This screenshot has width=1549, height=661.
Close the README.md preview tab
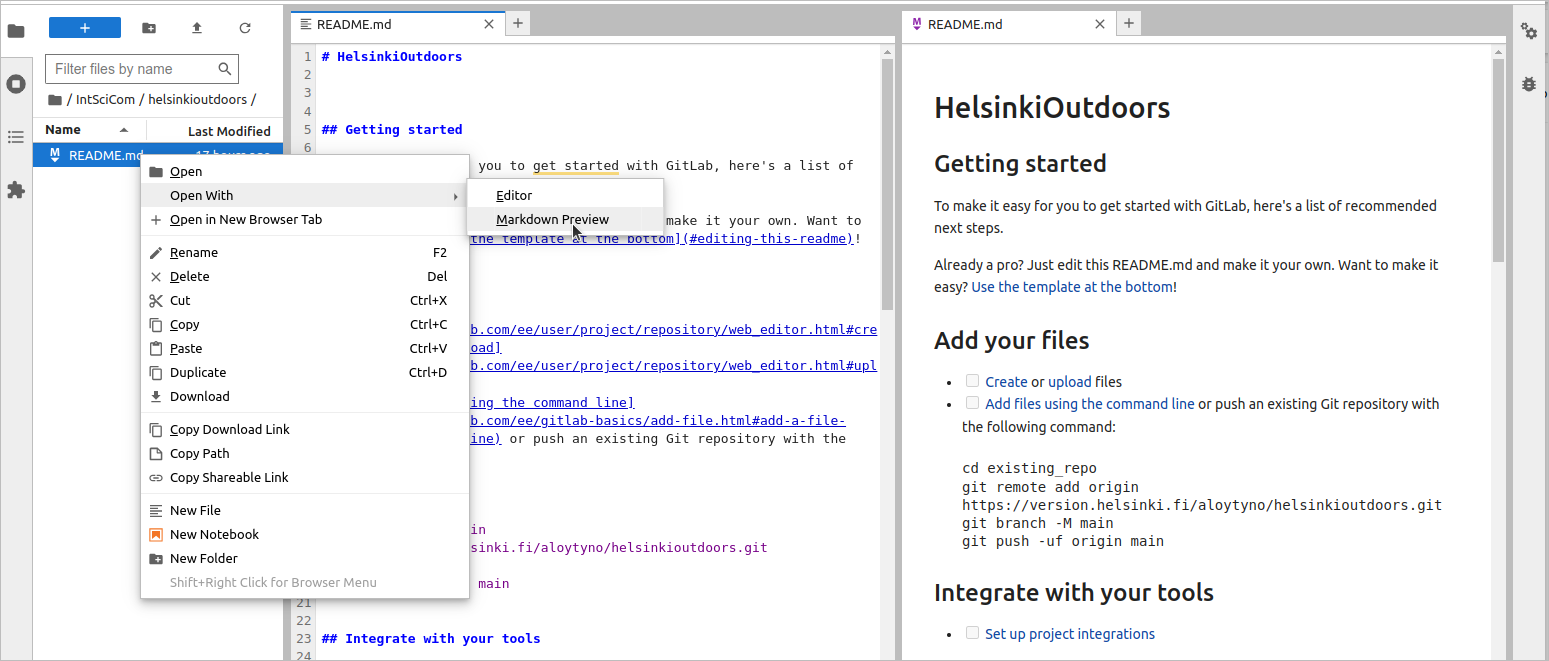(x=1100, y=24)
